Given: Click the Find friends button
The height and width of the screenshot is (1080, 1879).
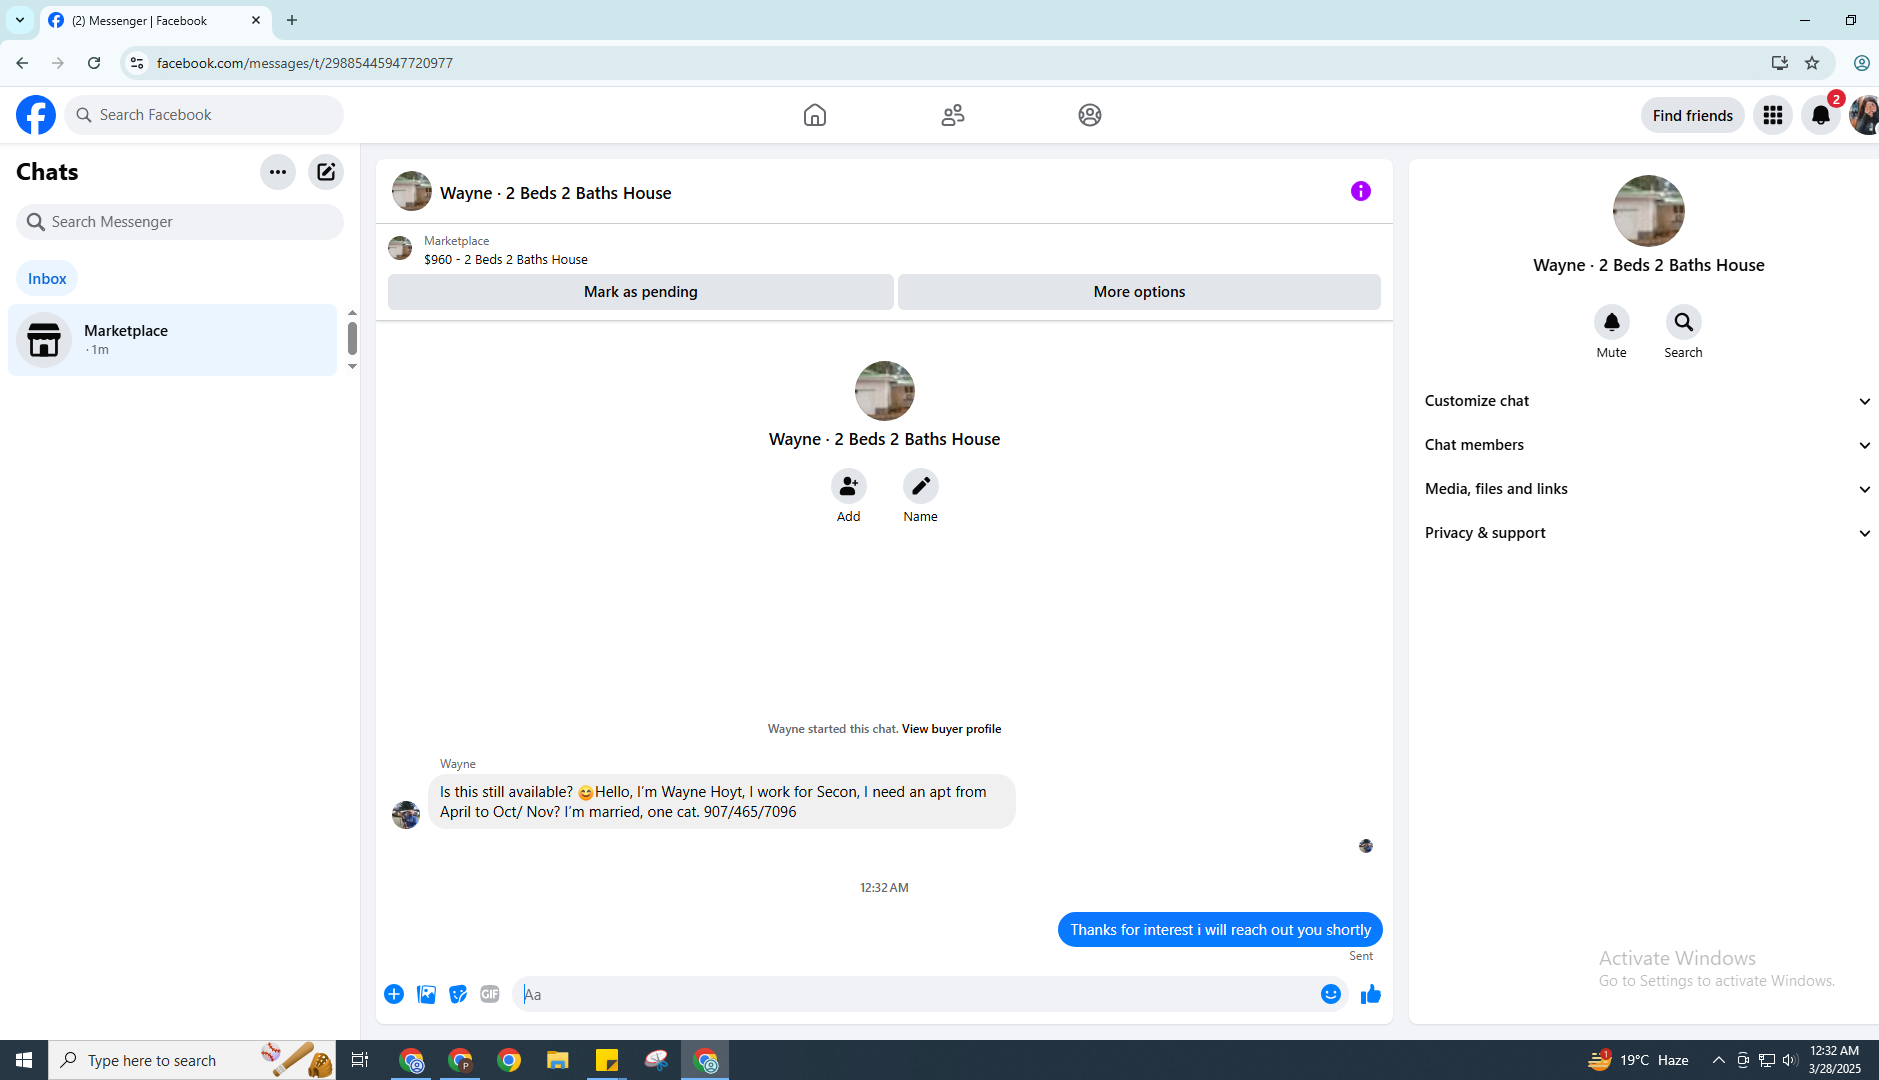Looking at the screenshot, I should point(1693,115).
